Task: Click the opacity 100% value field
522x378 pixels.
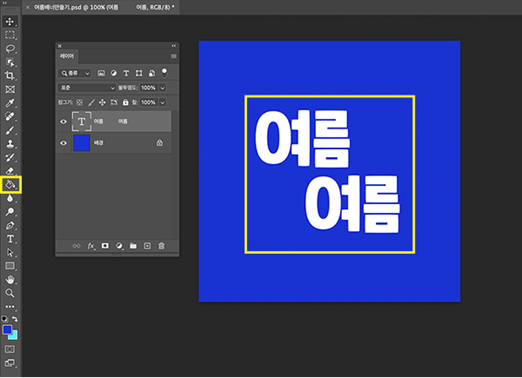Action: 148,88
